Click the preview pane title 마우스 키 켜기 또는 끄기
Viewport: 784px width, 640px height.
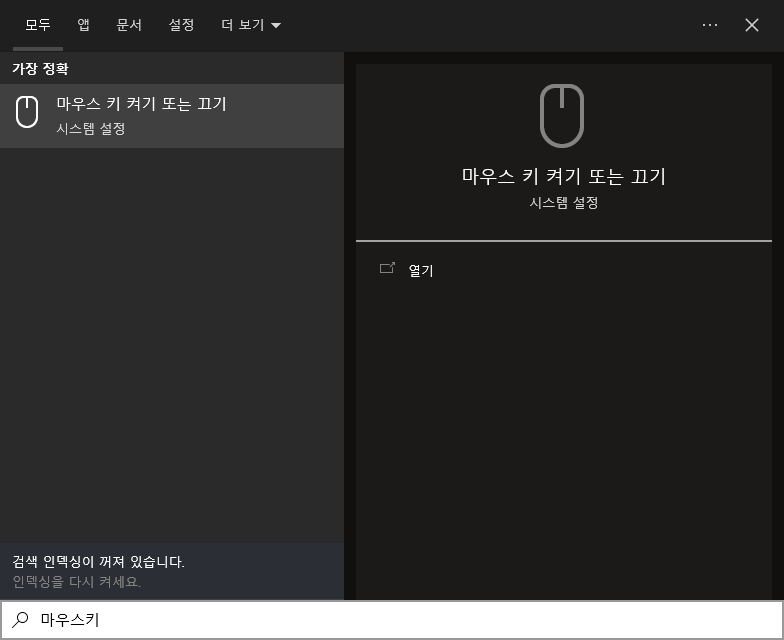point(563,176)
